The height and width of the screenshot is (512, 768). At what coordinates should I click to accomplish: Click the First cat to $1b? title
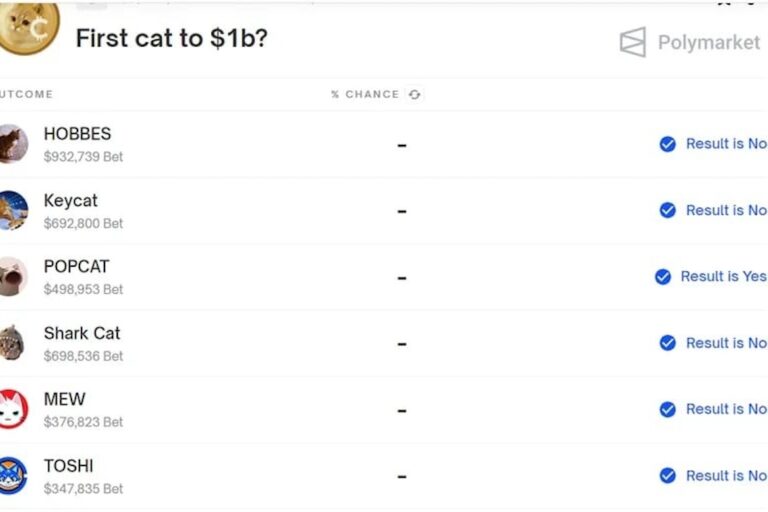coord(172,38)
